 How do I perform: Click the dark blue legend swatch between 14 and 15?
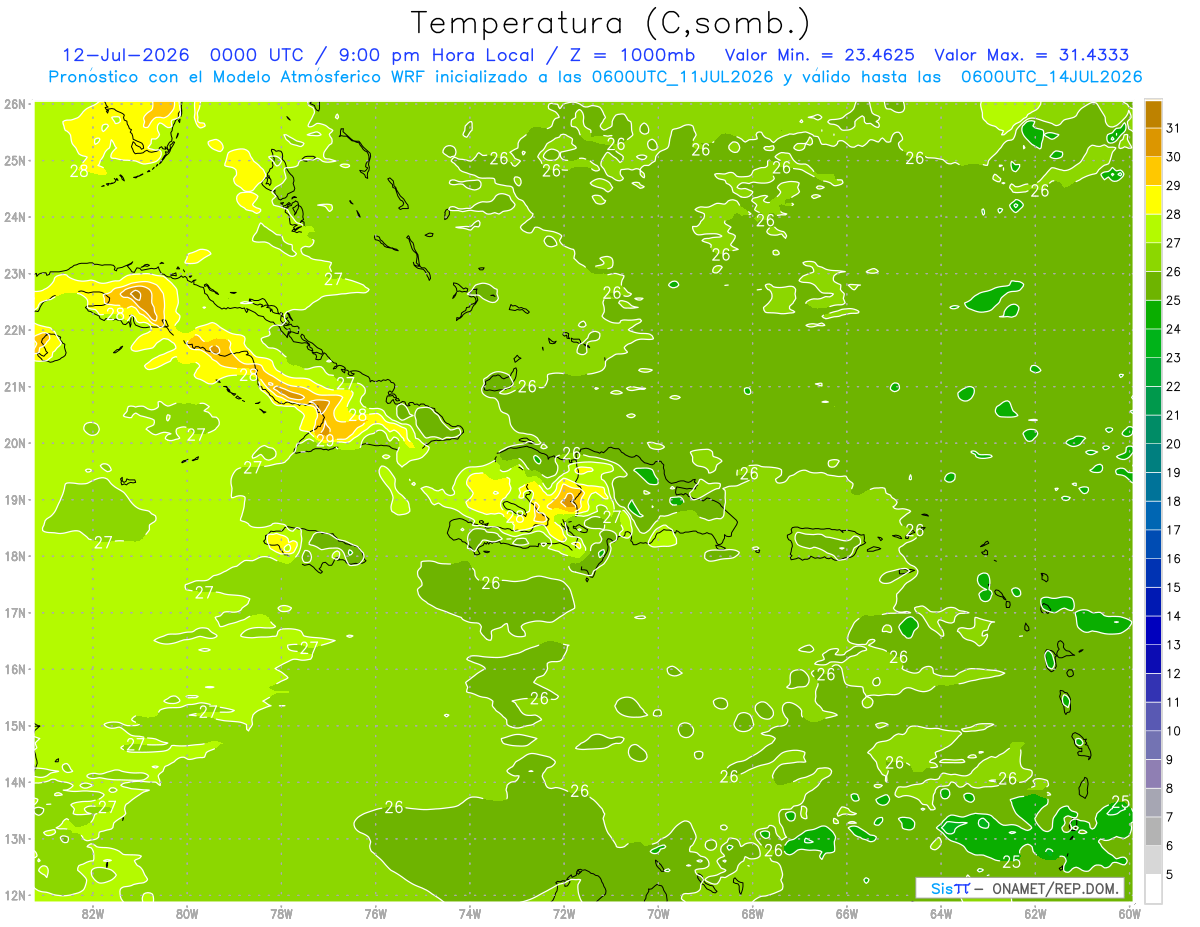click(x=1153, y=601)
